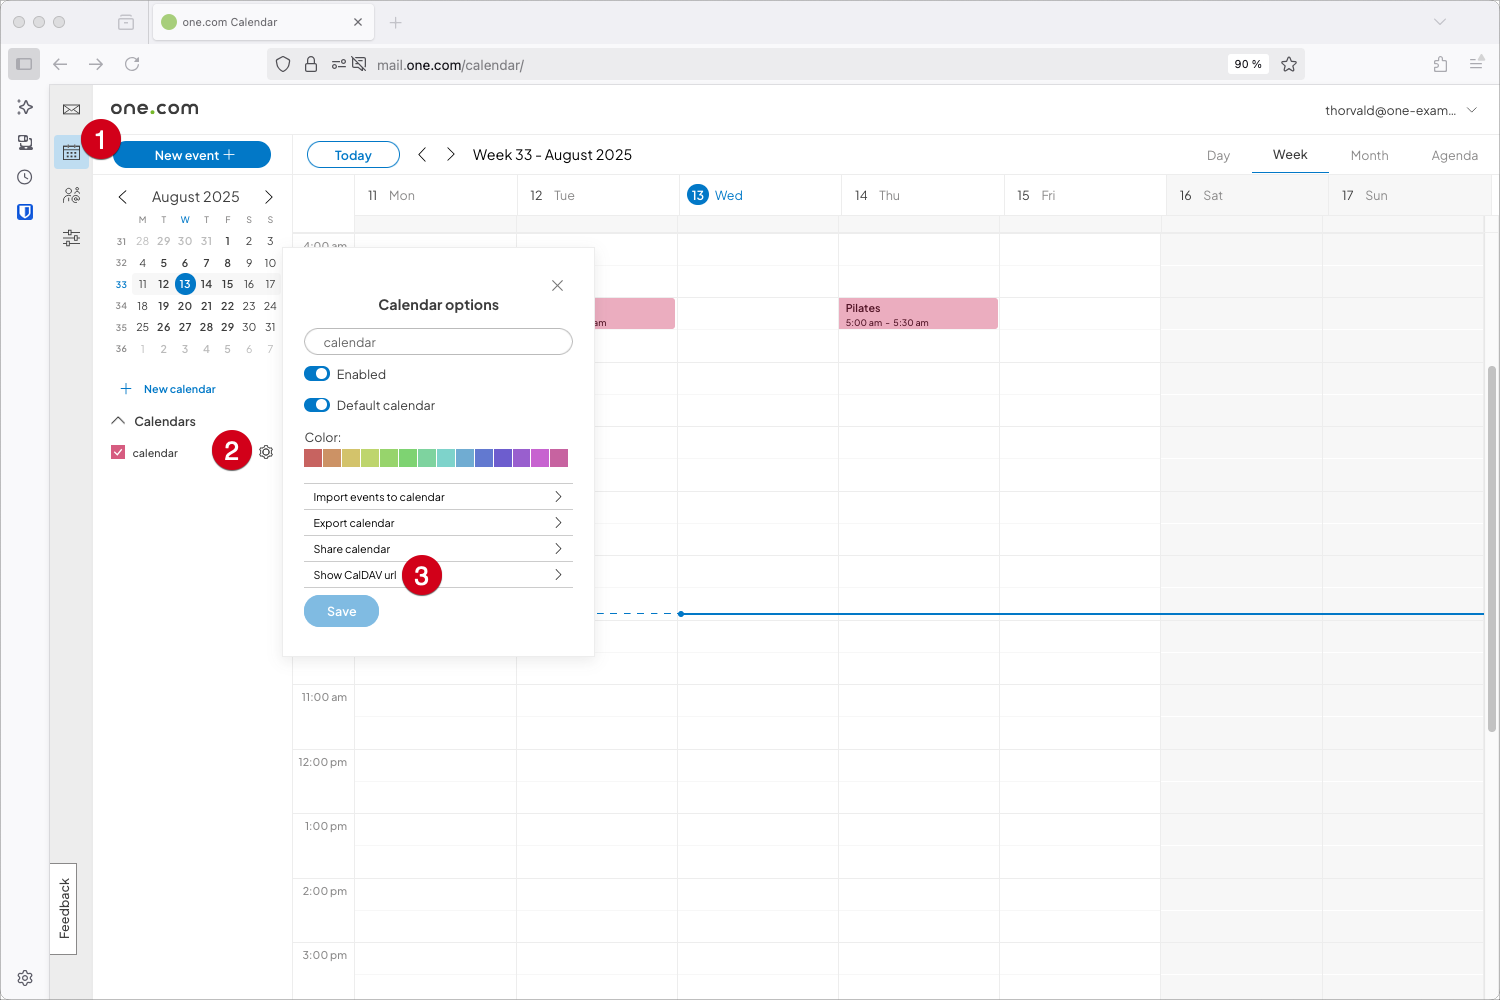Disable the Enabled toggle in Calendar options
Viewport: 1500px width, 1000px height.
(316, 373)
